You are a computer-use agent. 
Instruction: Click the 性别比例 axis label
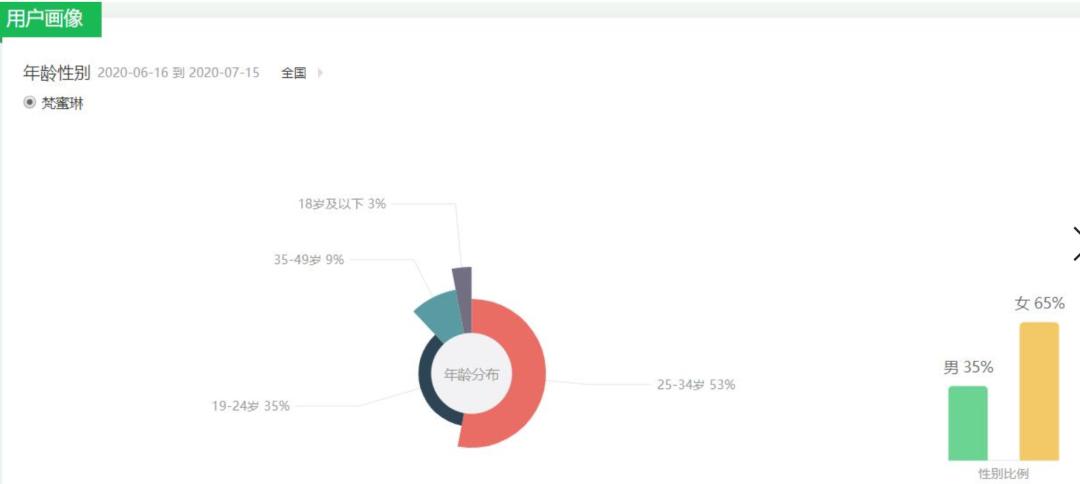click(1003, 473)
